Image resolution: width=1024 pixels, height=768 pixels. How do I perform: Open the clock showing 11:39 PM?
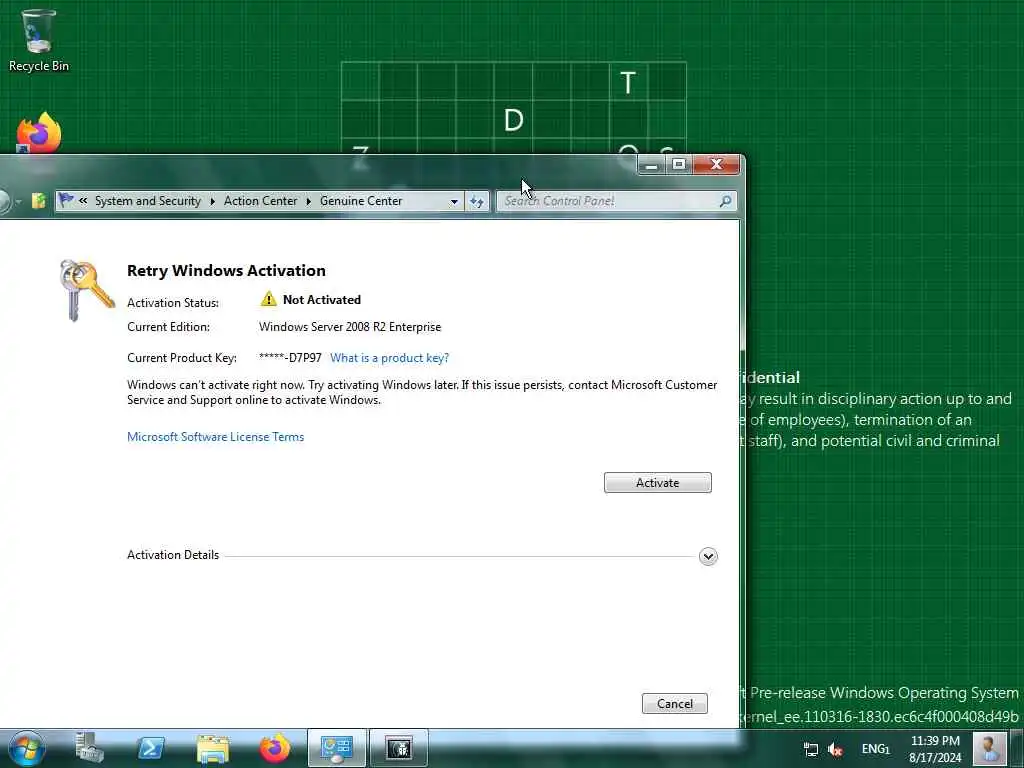point(935,749)
